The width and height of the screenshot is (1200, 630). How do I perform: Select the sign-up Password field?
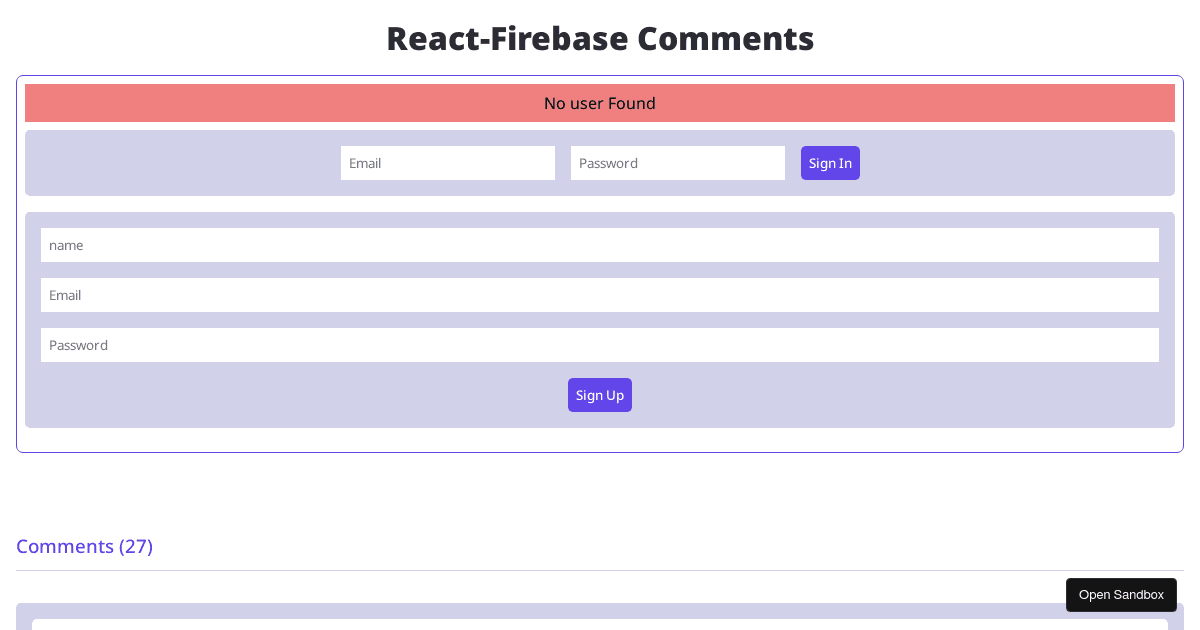pos(600,345)
